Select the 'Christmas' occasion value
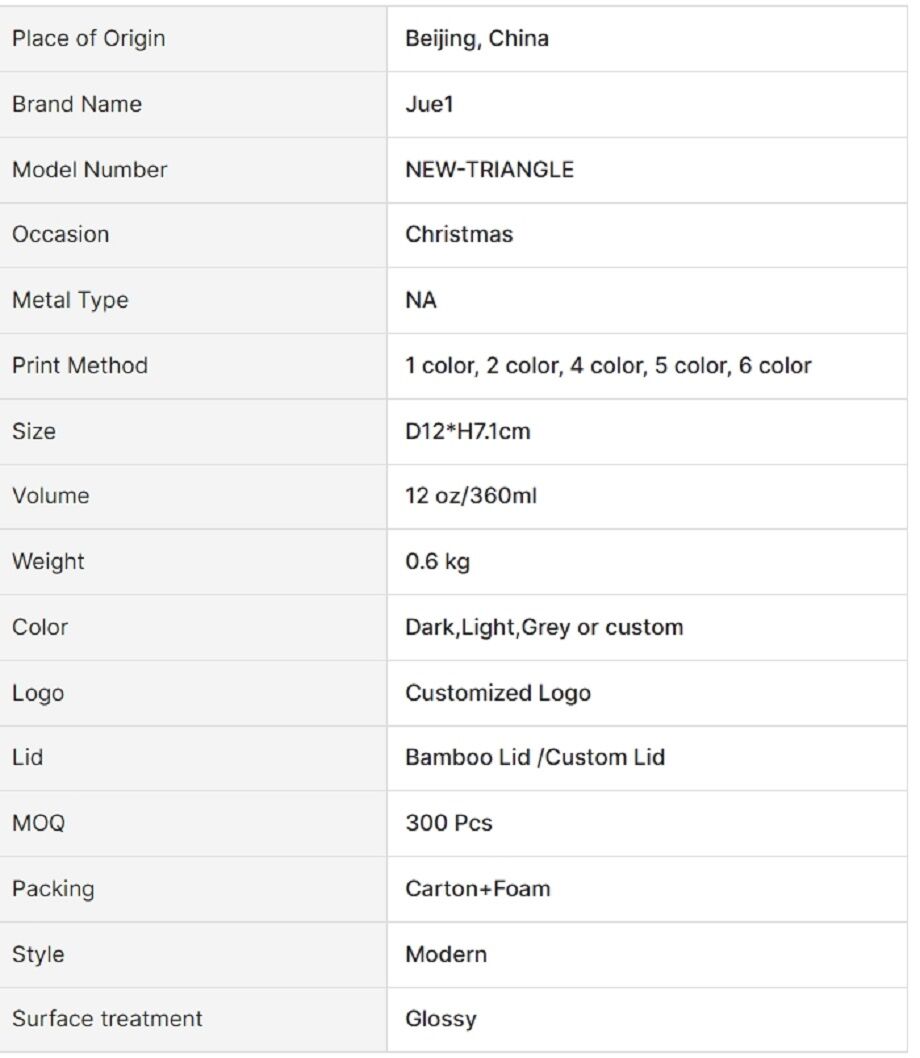920x1058 pixels. tap(459, 235)
